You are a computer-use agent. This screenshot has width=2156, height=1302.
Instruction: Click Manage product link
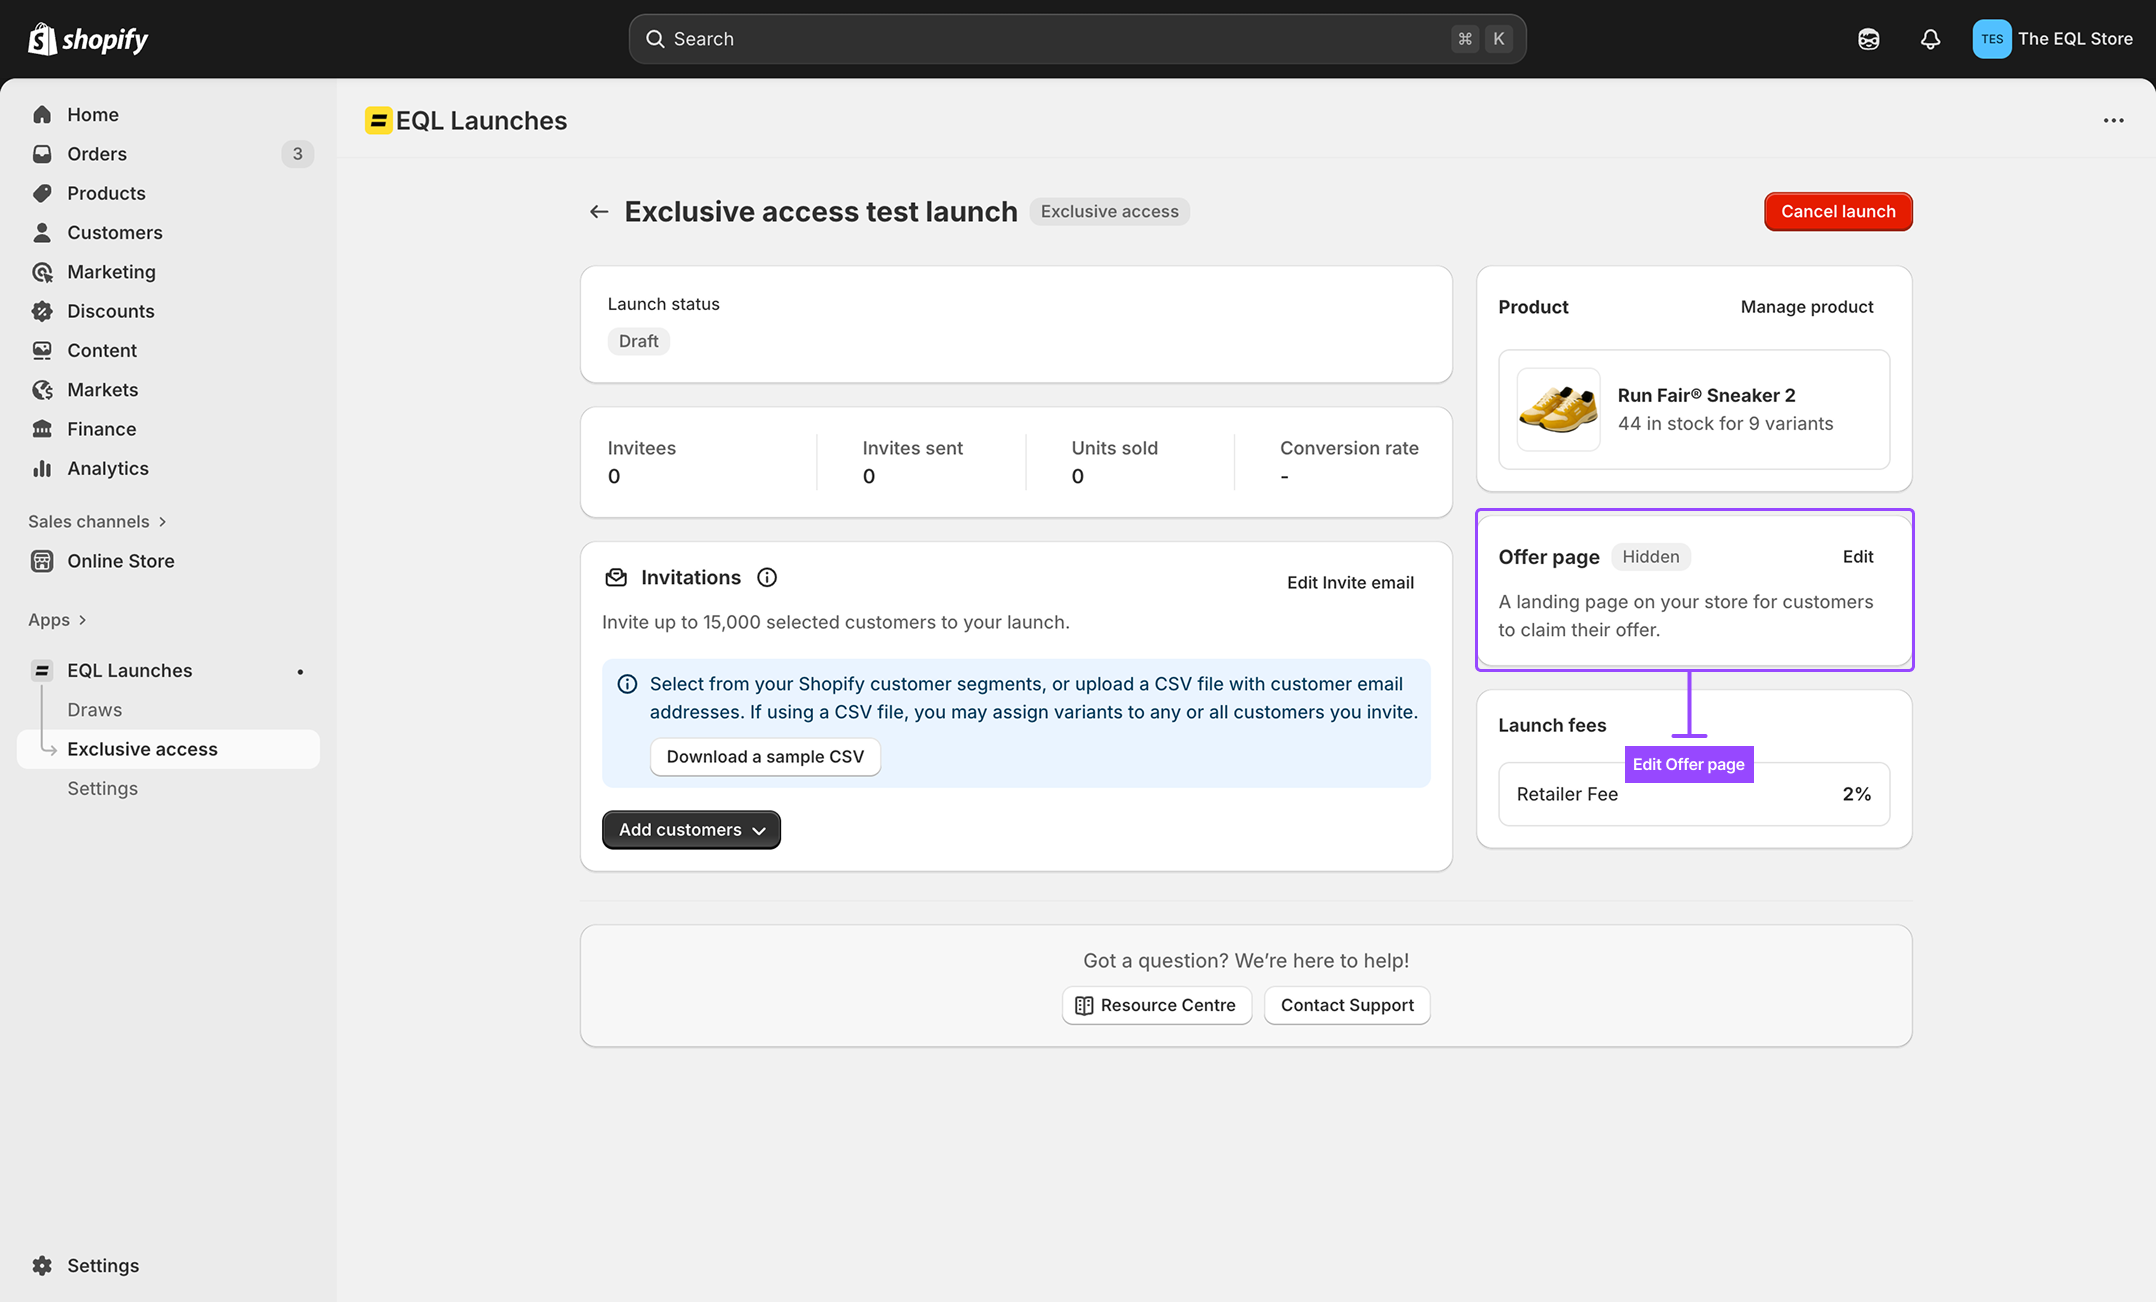coord(1806,307)
